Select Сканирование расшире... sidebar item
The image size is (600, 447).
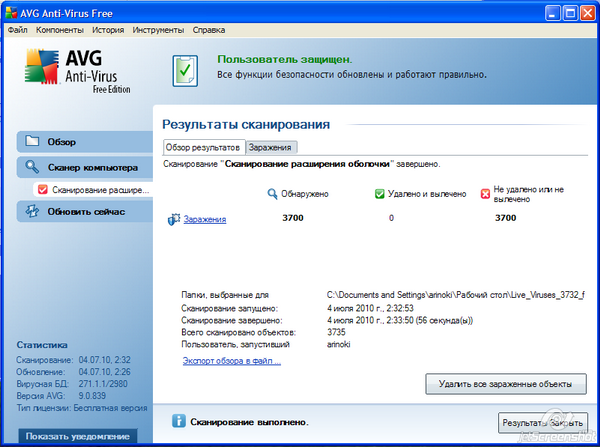click(93, 190)
